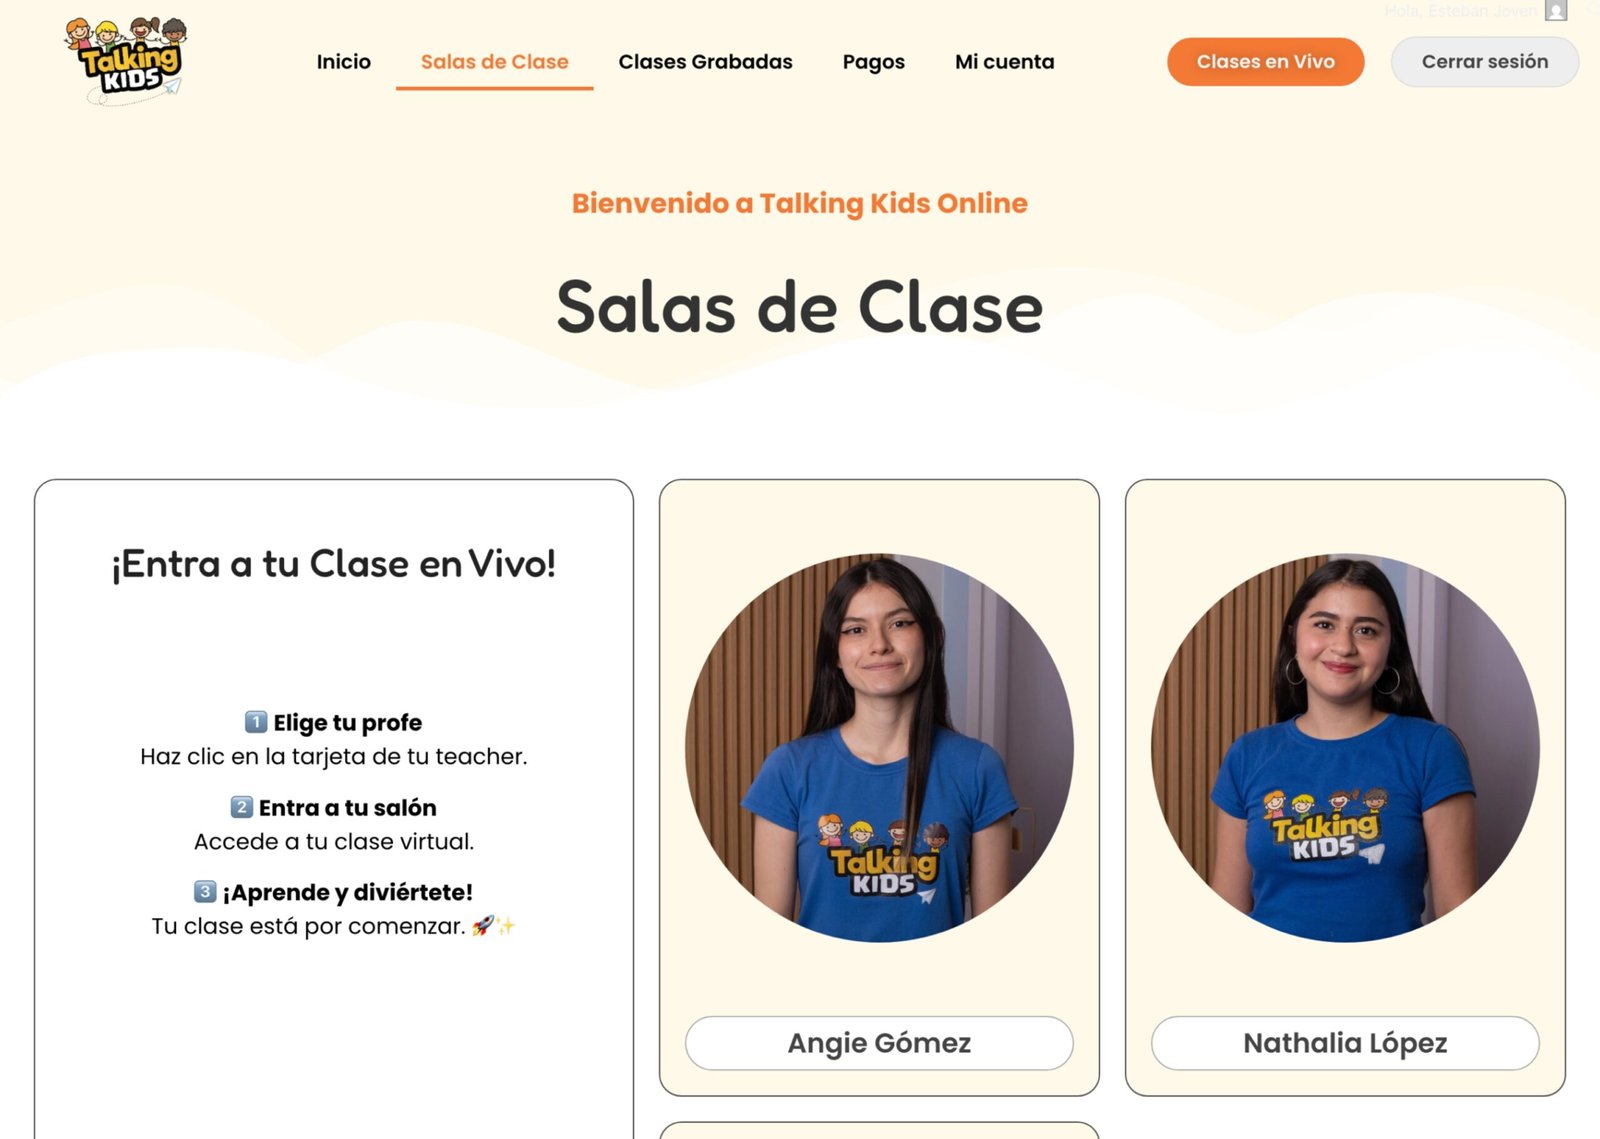The width and height of the screenshot is (1600, 1139).
Task: Click the Nathalia López name button
Action: (x=1345, y=1043)
